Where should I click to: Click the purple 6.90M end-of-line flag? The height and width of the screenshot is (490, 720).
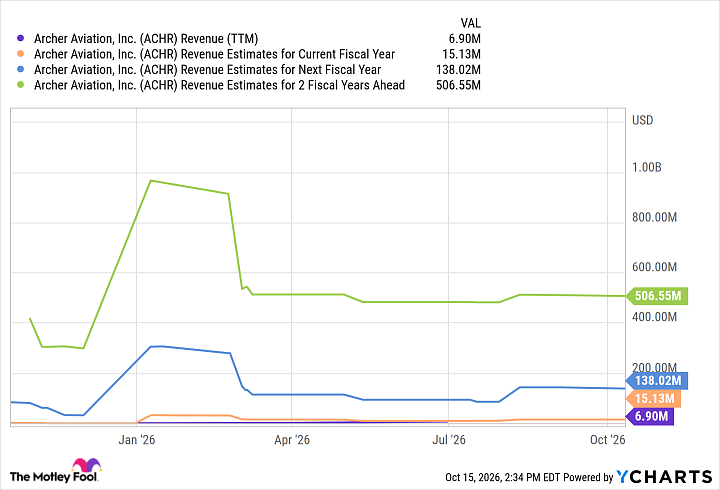coord(650,417)
